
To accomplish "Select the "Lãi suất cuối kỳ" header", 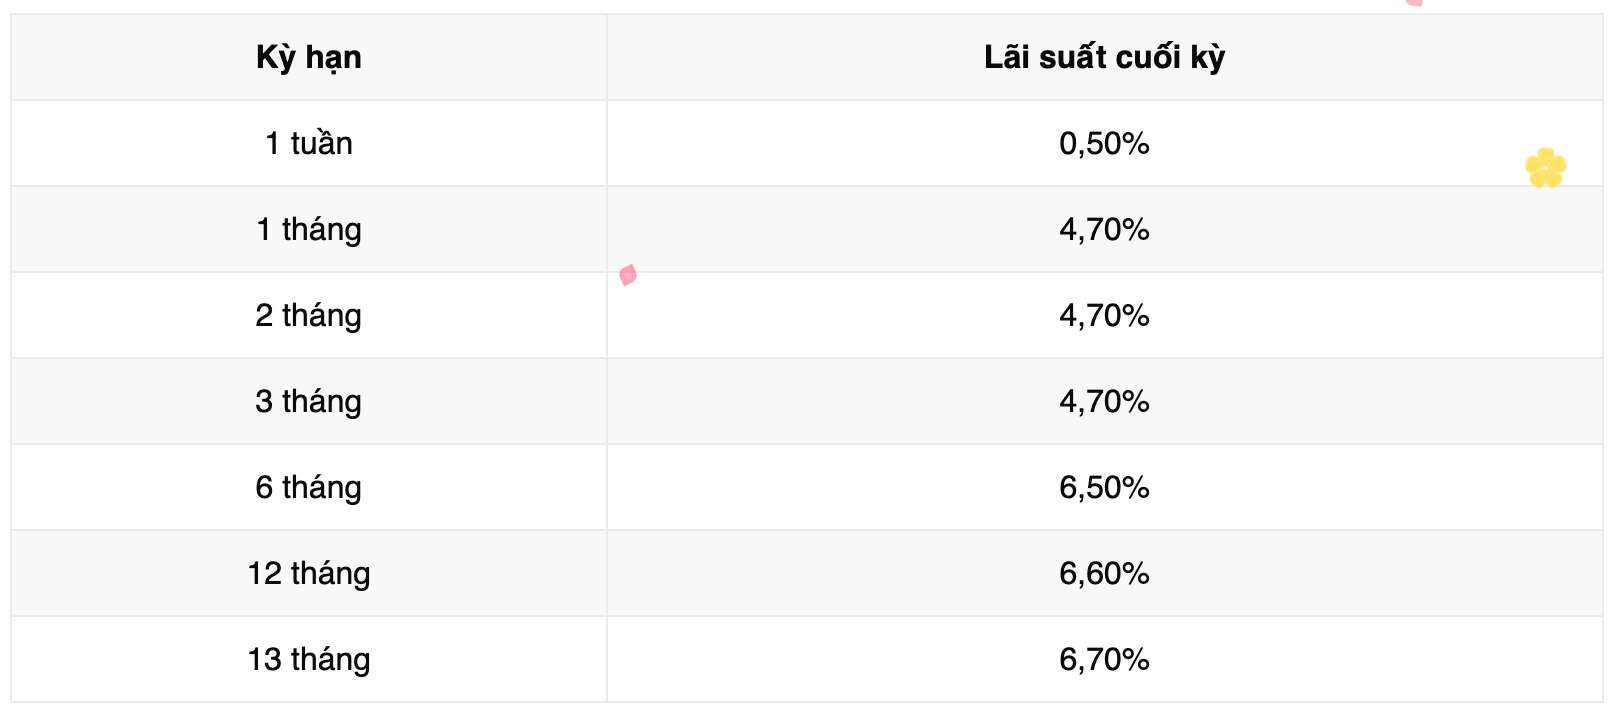I will [1104, 58].
